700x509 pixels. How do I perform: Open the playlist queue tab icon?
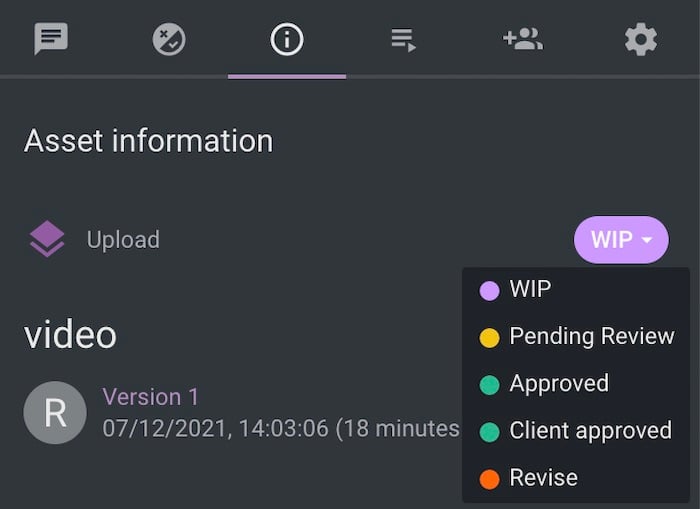[x=404, y=39]
